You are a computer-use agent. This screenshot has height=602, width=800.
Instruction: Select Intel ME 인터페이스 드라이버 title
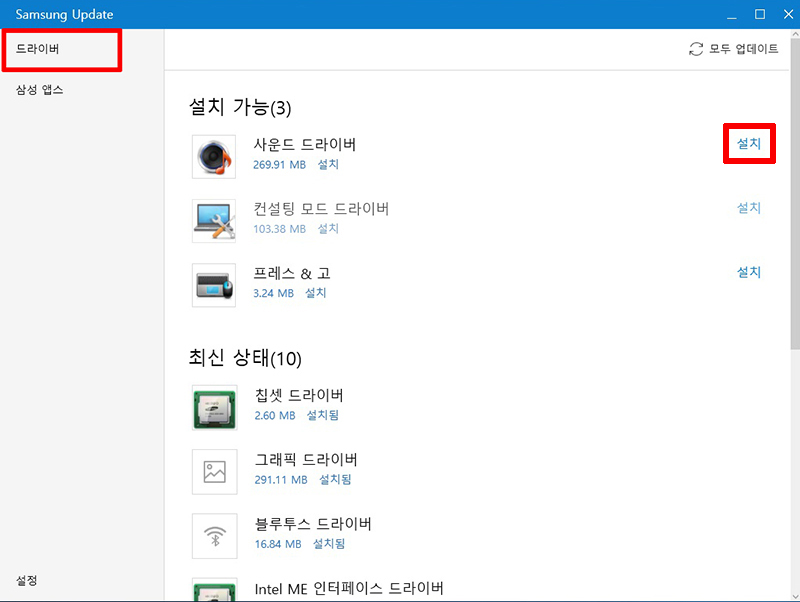point(349,589)
